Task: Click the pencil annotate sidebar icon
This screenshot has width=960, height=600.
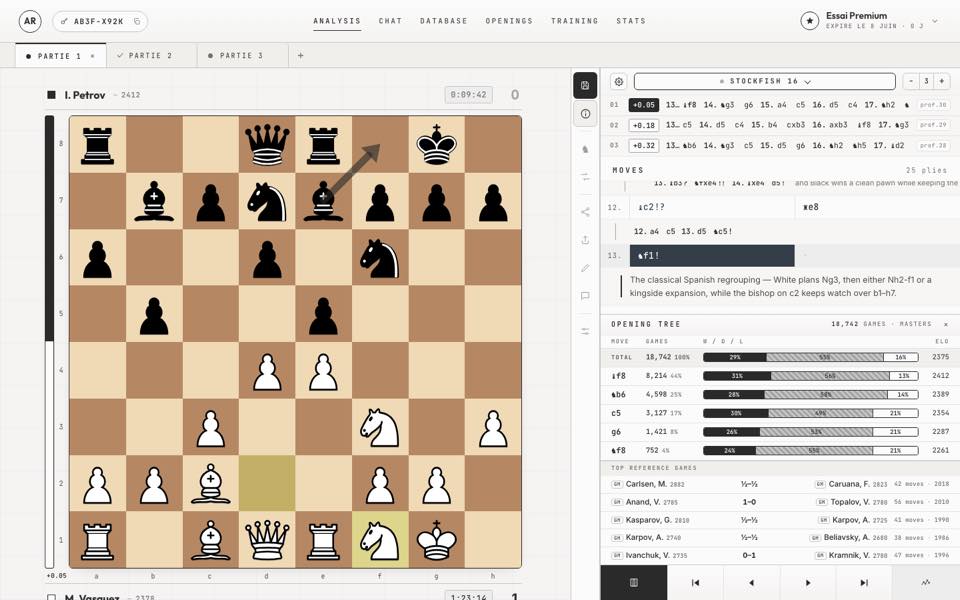Action: [x=585, y=268]
